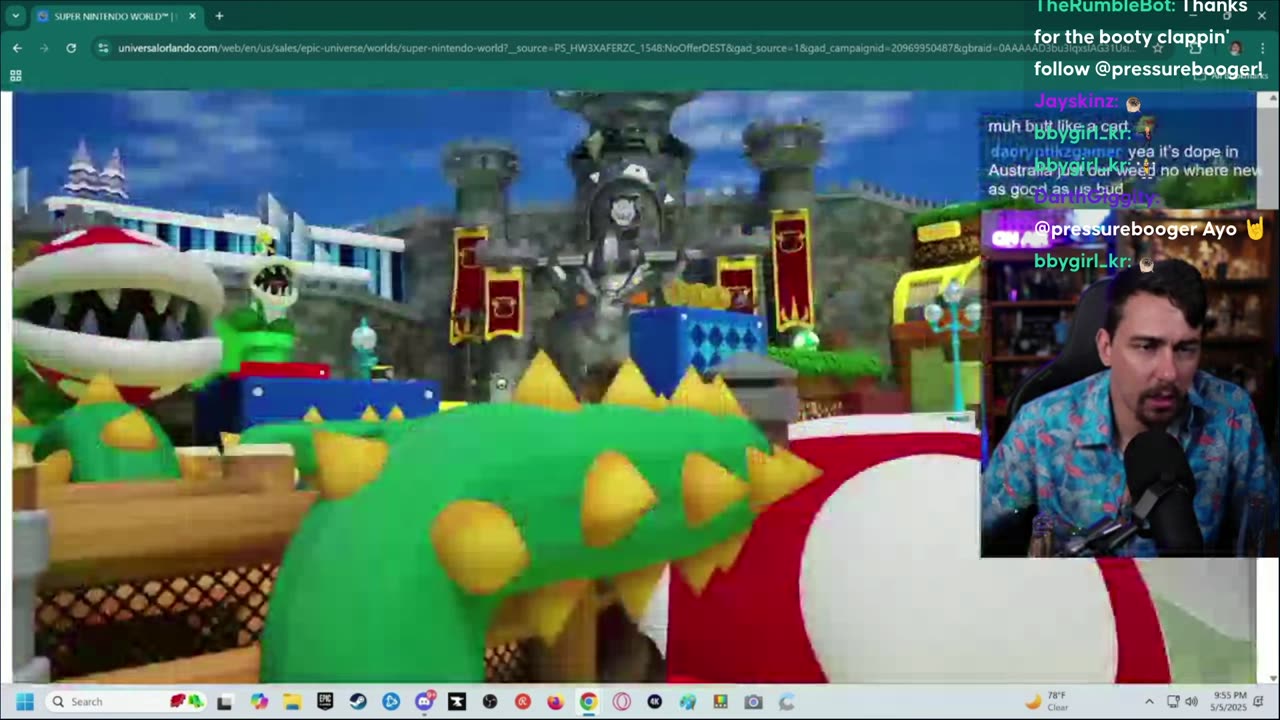Screen dimensions: 1280x720
Task: Open the notification center bell
Action: tap(1259, 702)
